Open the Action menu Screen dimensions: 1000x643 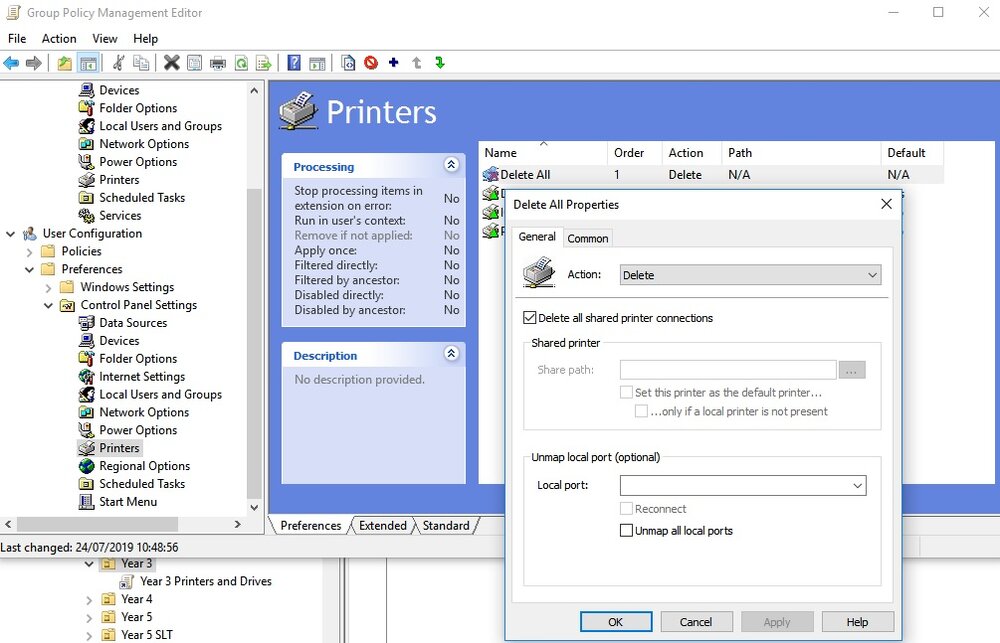pyautogui.click(x=59, y=38)
